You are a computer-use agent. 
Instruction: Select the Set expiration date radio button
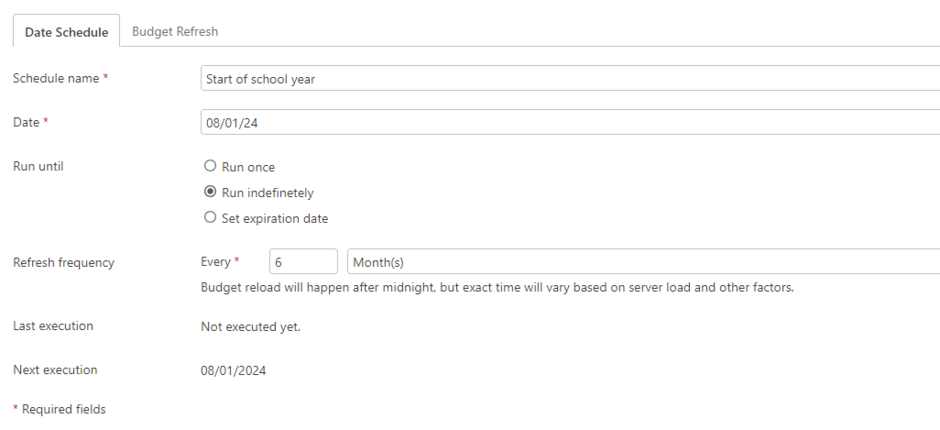point(210,218)
